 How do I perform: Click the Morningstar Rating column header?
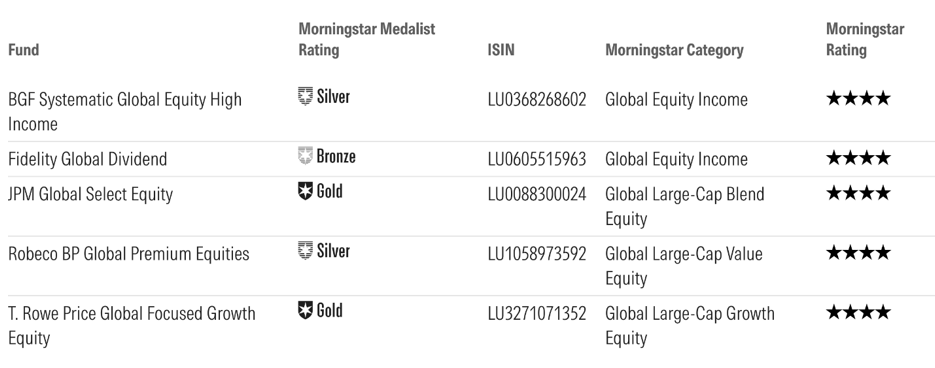(x=865, y=39)
